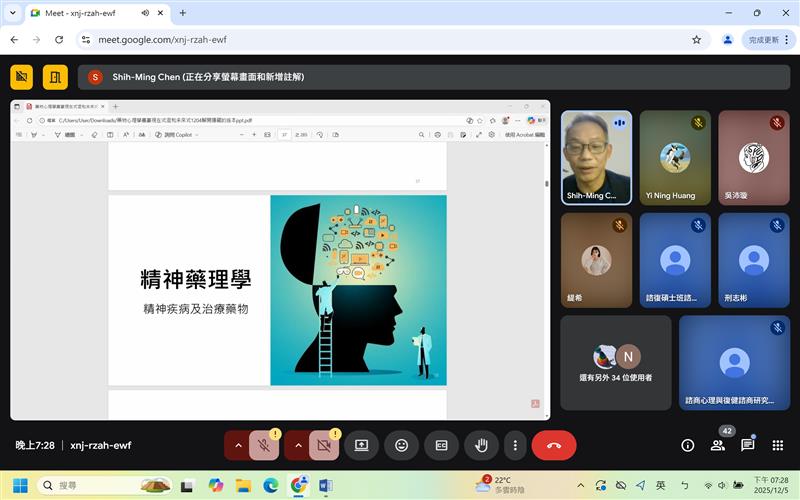Toggle the muted microphone button
This screenshot has height=500, width=800.
tap(264, 445)
